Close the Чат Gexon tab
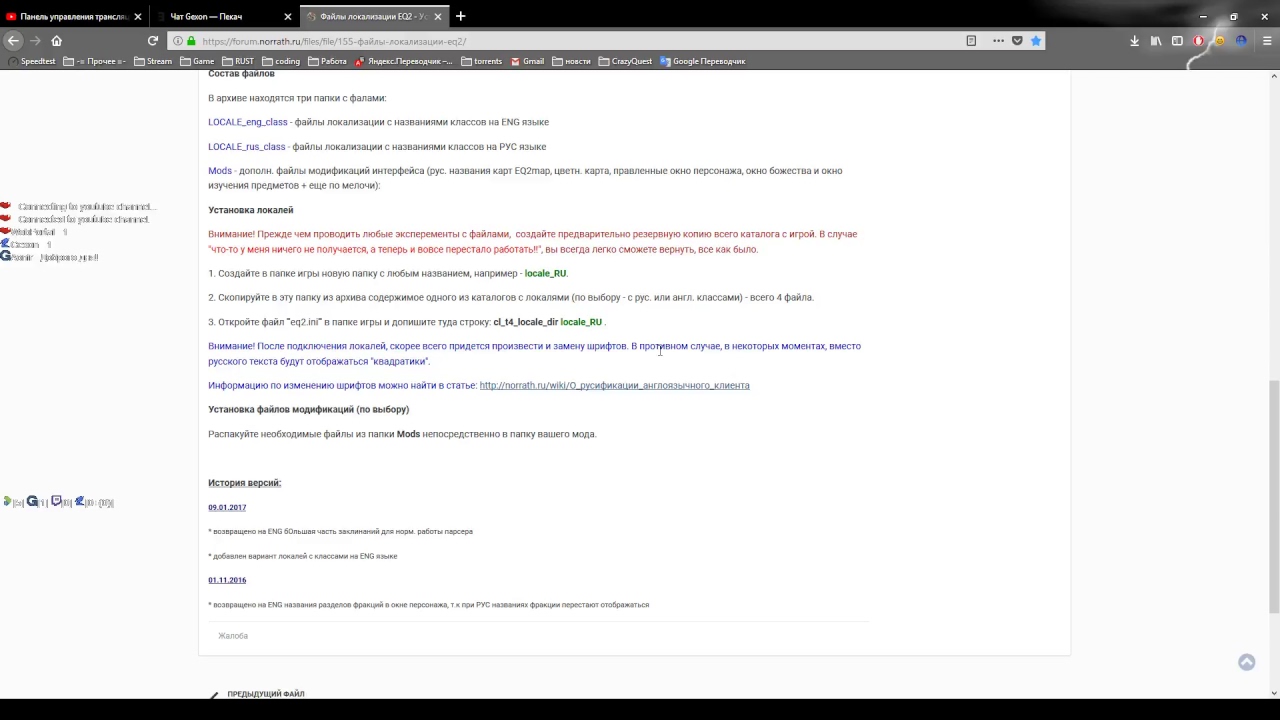This screenshot has height=720, width=1280. pyautogui.click(x=288, y=16)
